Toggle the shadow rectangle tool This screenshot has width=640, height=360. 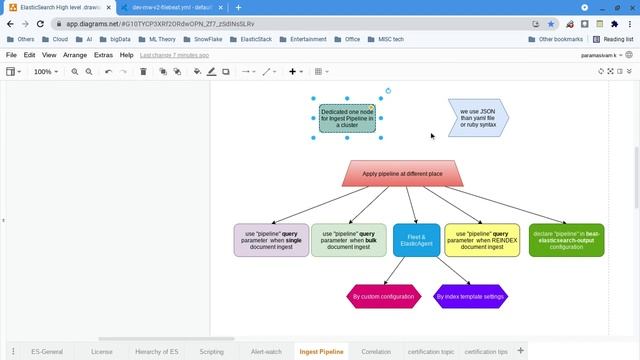226,72
